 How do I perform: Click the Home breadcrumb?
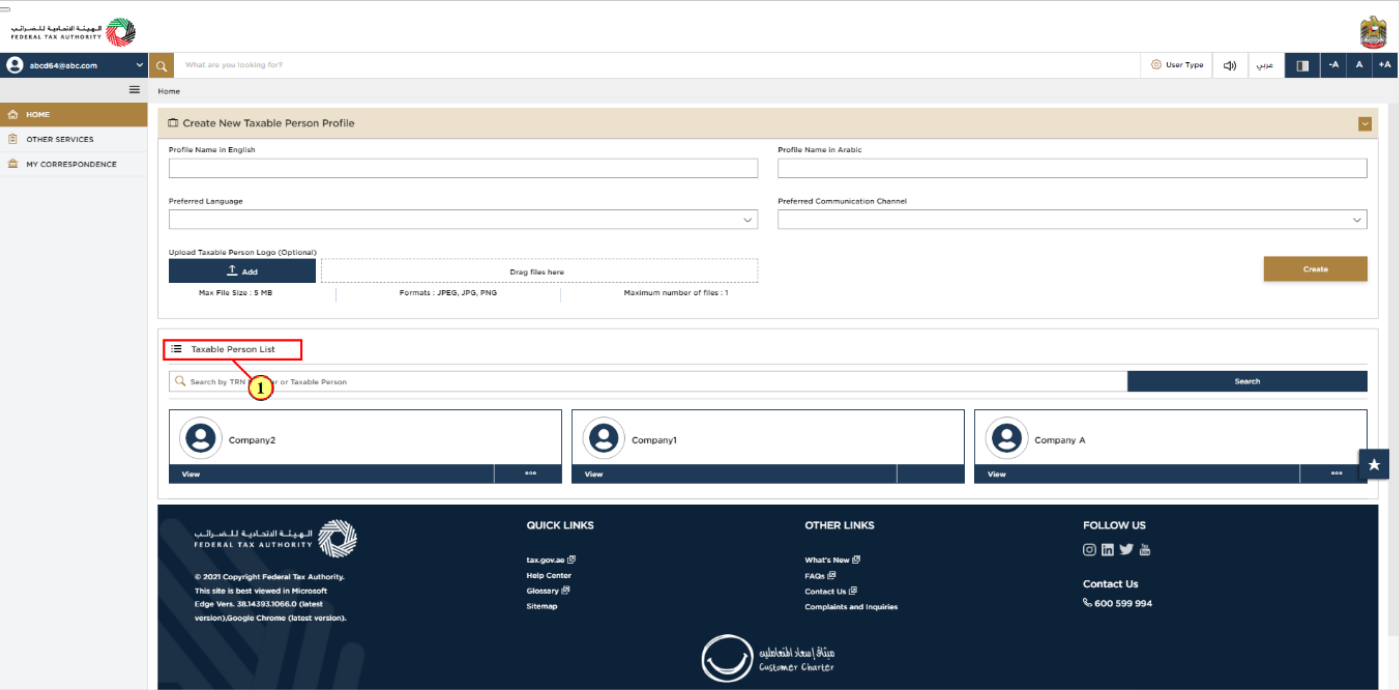tap(169, 91)
